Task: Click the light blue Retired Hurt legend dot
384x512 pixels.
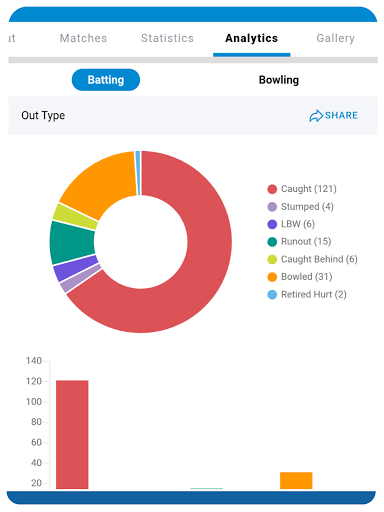Action: [272, 295]
